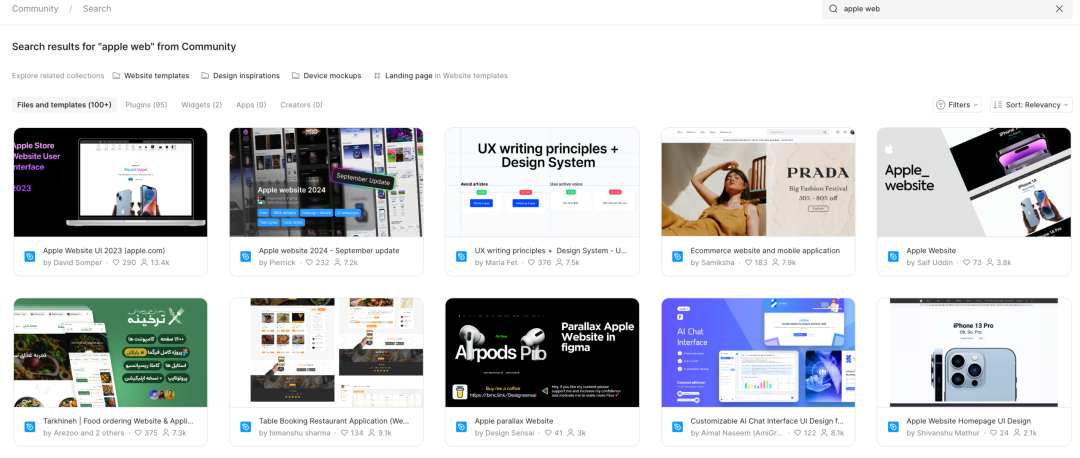Viewport: 1080px width, 458px height.
Task: Open Prada ecommerce website thumbnail
Action: (758, 182)
